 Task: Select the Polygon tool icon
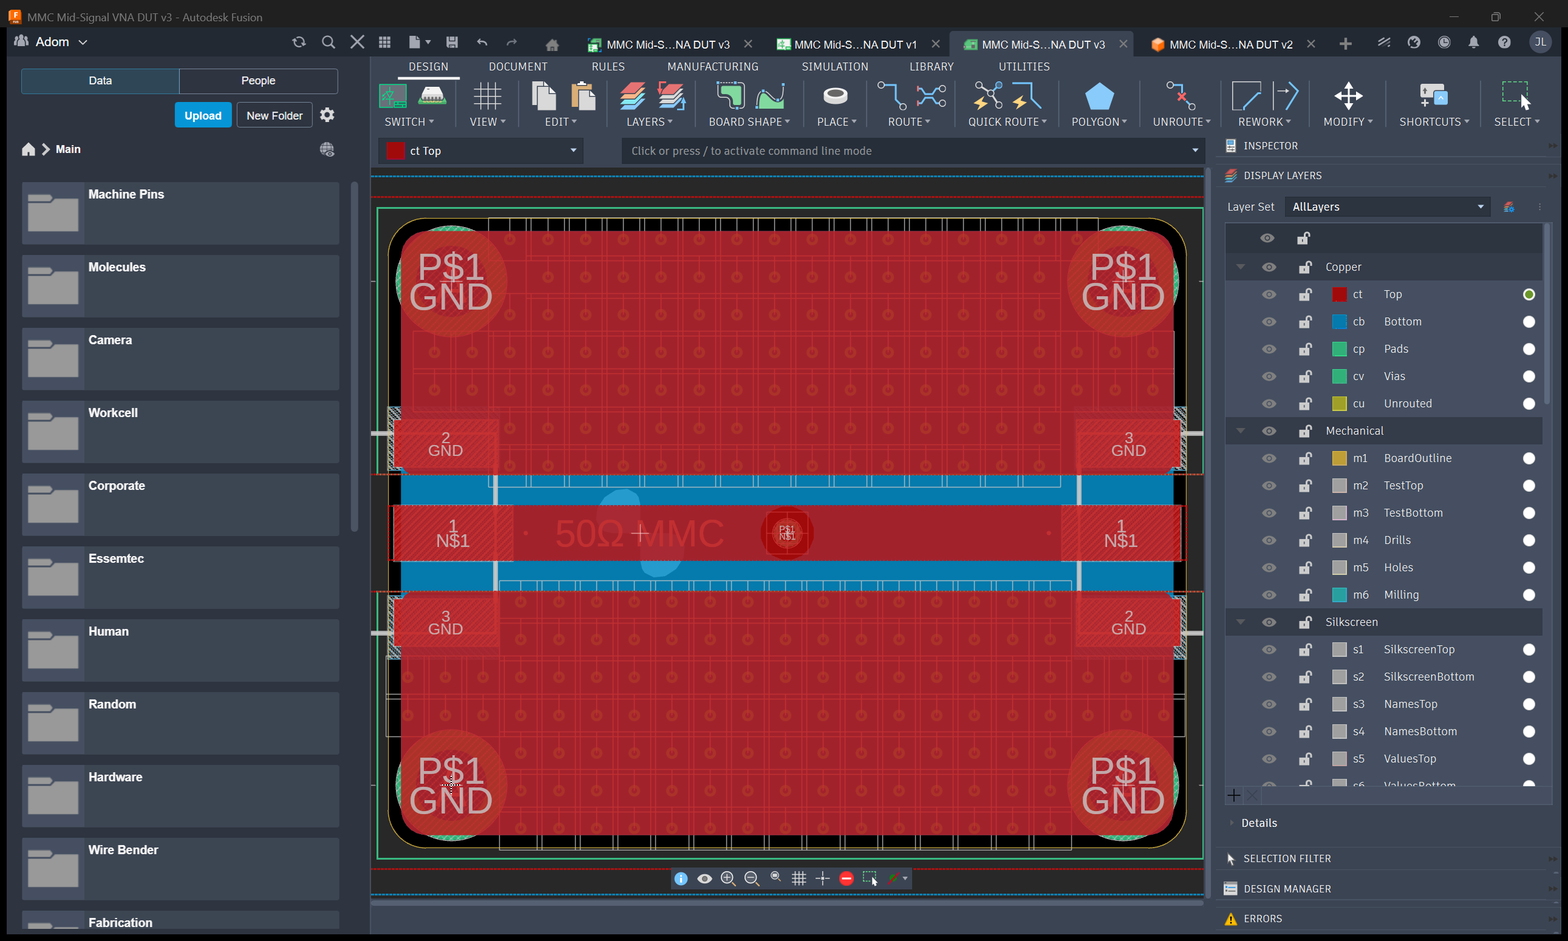tap(1099, 97)
